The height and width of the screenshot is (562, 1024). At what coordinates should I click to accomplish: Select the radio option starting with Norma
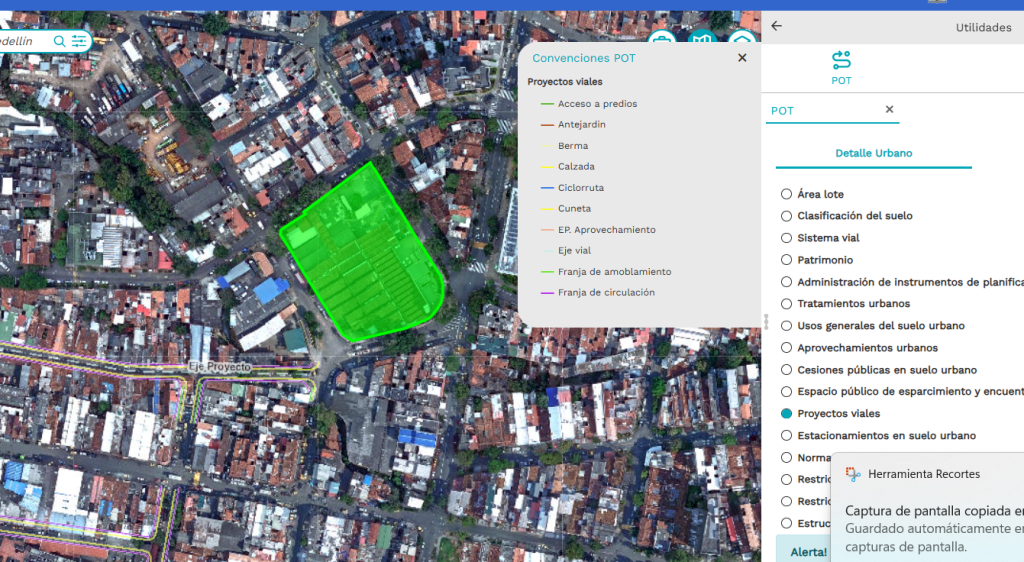click(x=786, y=458)
